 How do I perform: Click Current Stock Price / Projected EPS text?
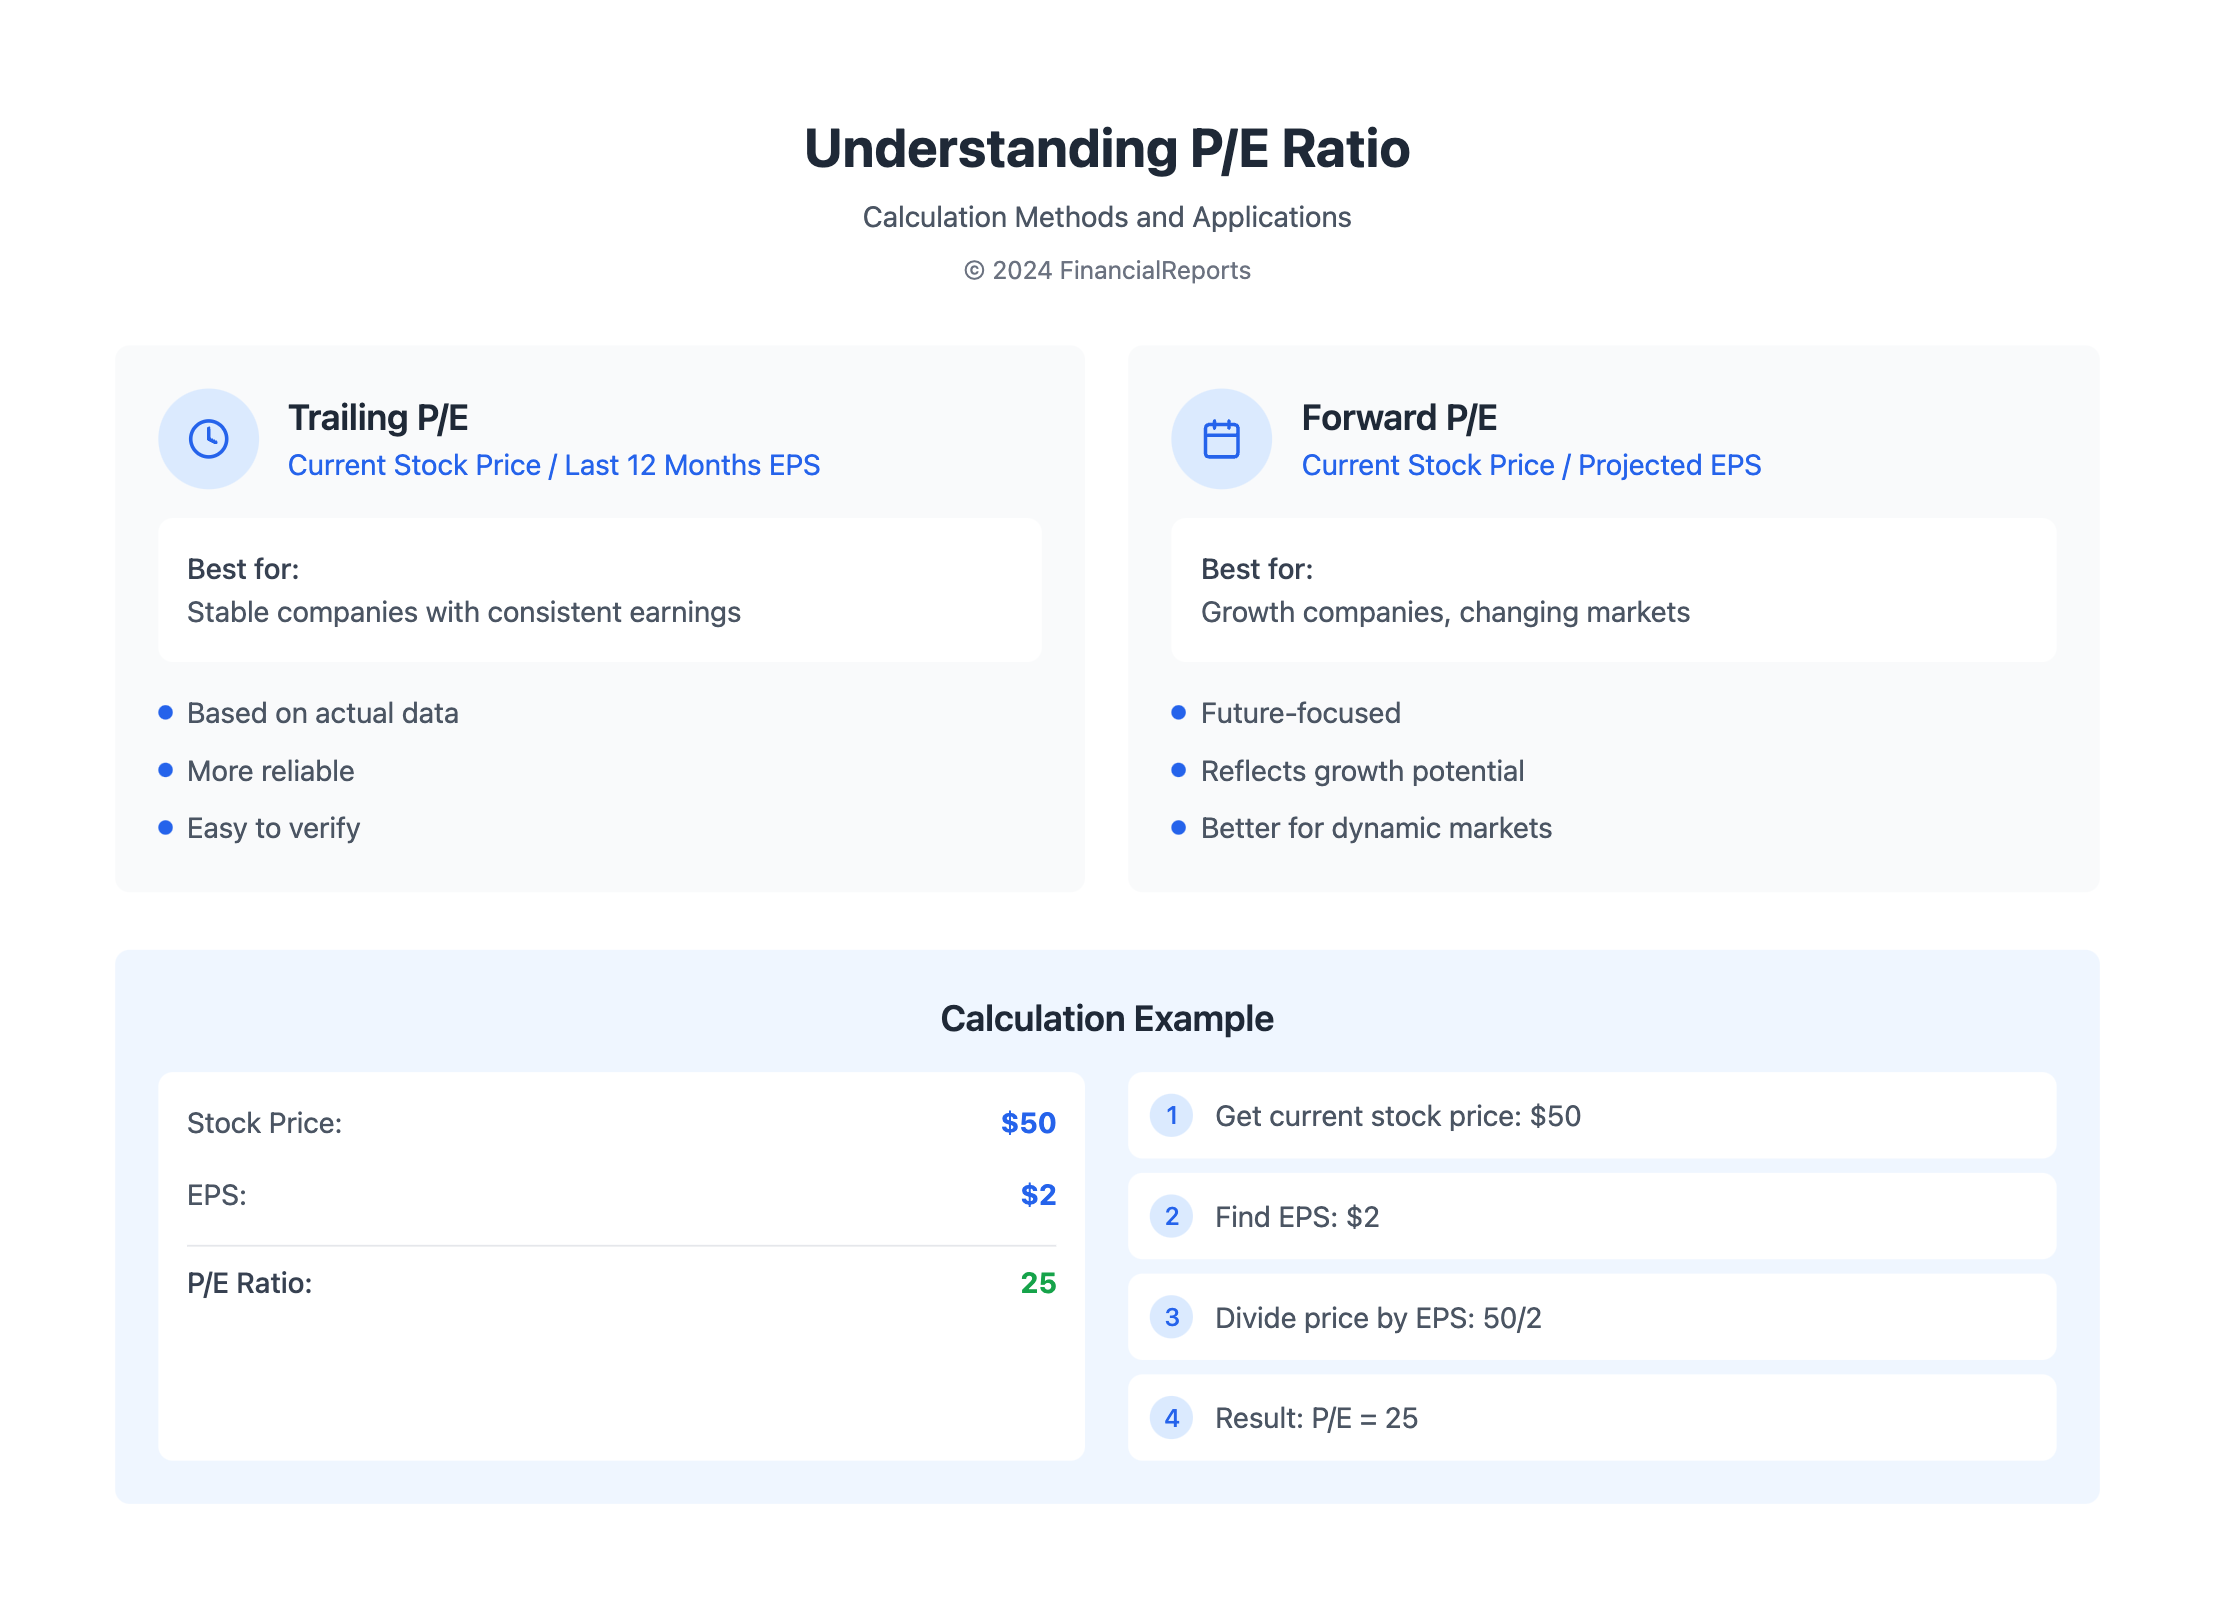1530,465
